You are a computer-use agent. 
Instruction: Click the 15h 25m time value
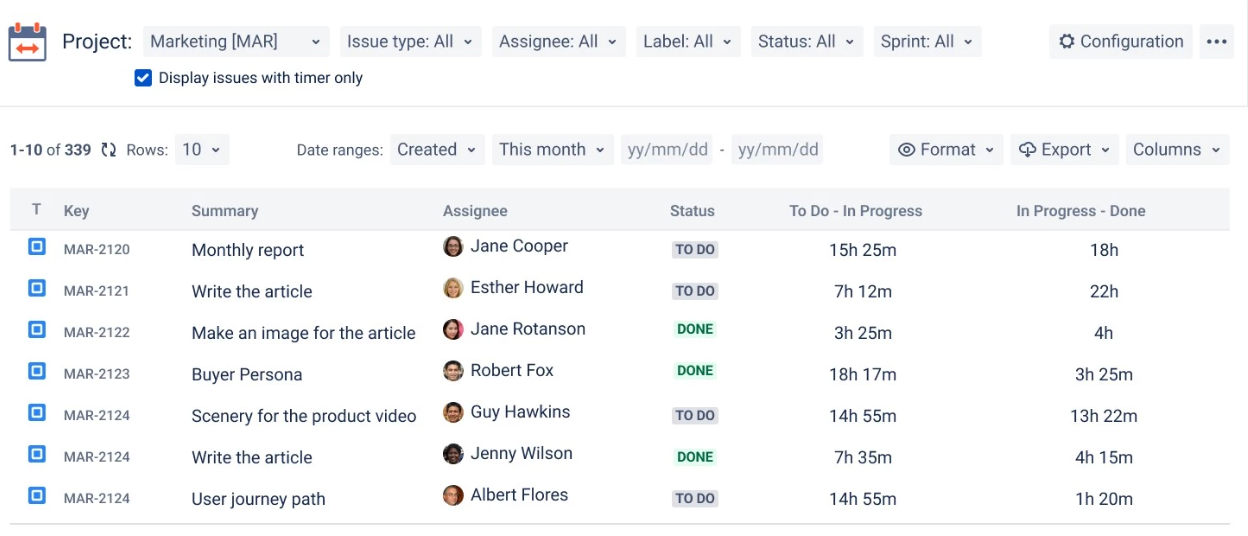863,250
